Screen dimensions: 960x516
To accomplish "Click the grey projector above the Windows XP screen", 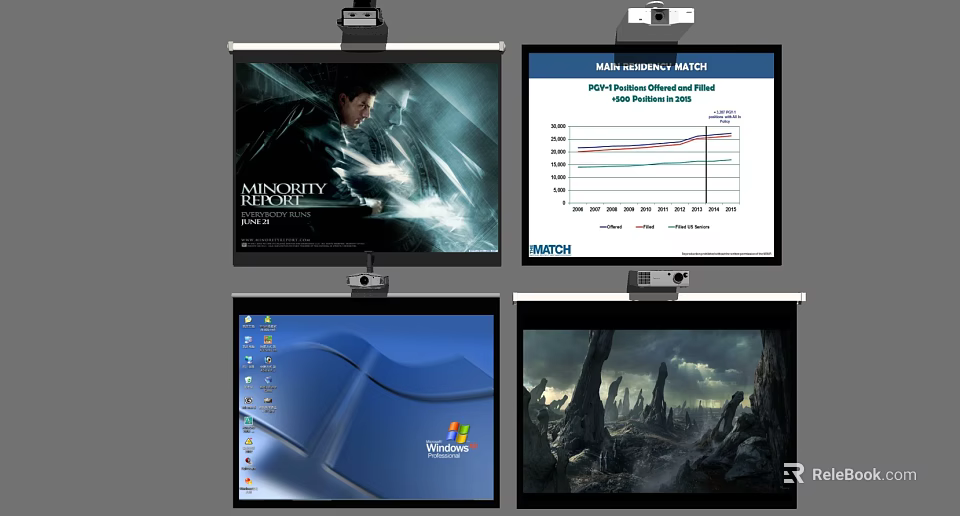I will (x=367, y=281).
